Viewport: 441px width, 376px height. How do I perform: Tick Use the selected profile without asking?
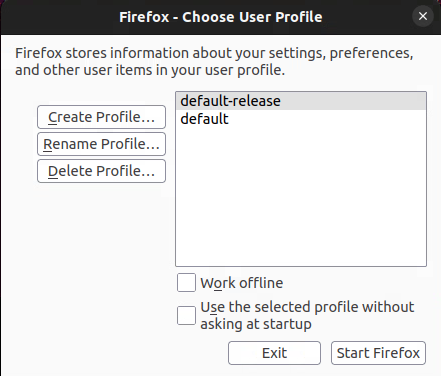coord(186,315)
